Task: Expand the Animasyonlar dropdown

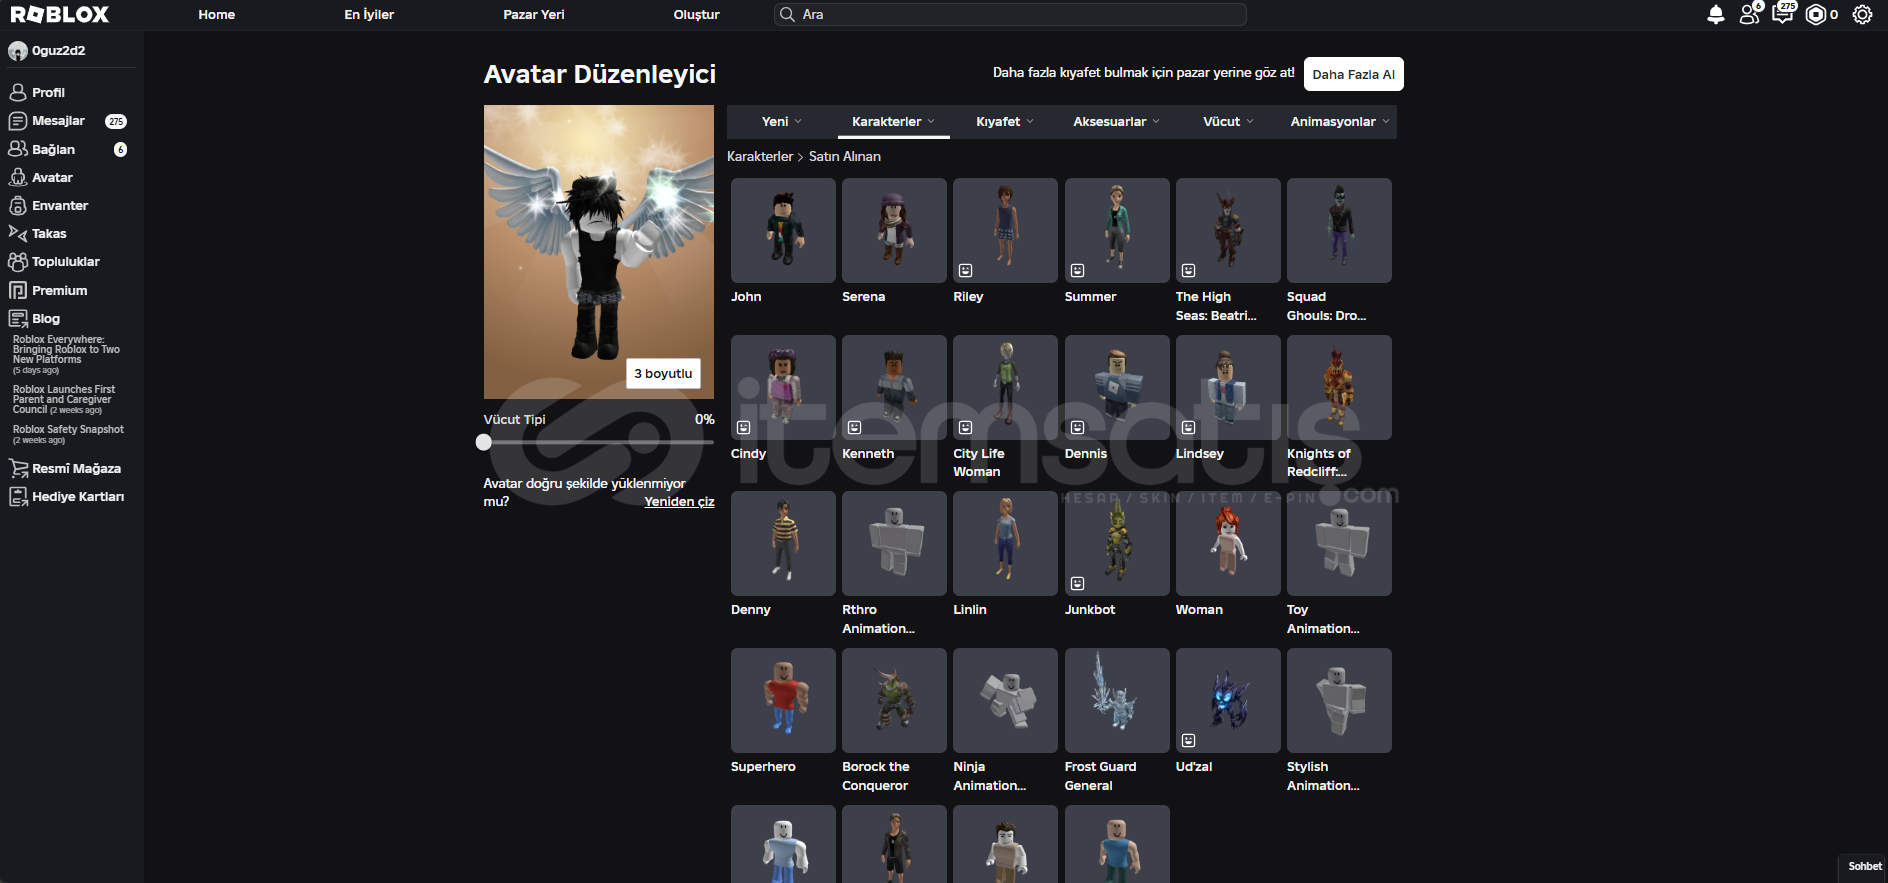Action: (1339, 121)
